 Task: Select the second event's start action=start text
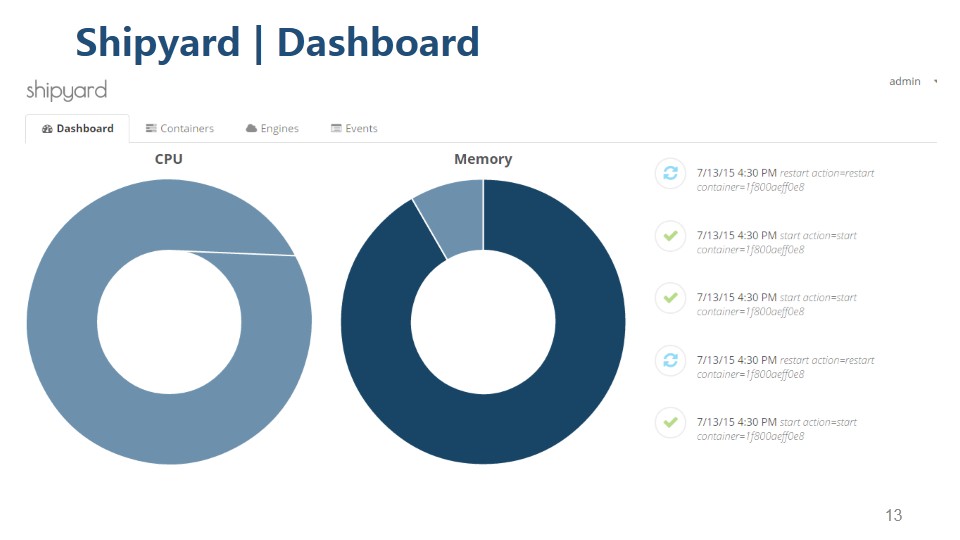818,236
